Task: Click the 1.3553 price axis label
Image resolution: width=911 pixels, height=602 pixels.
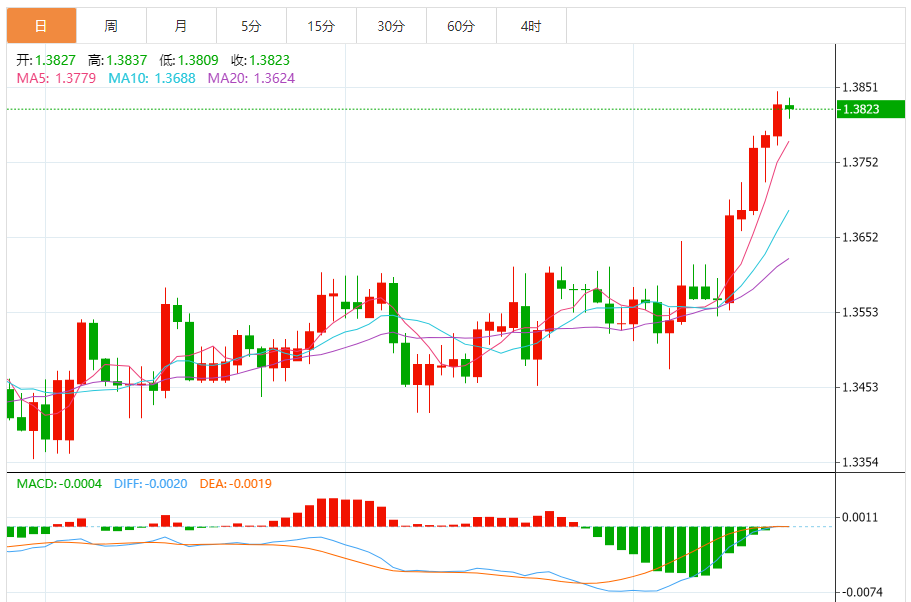Action: pos(860,312)
